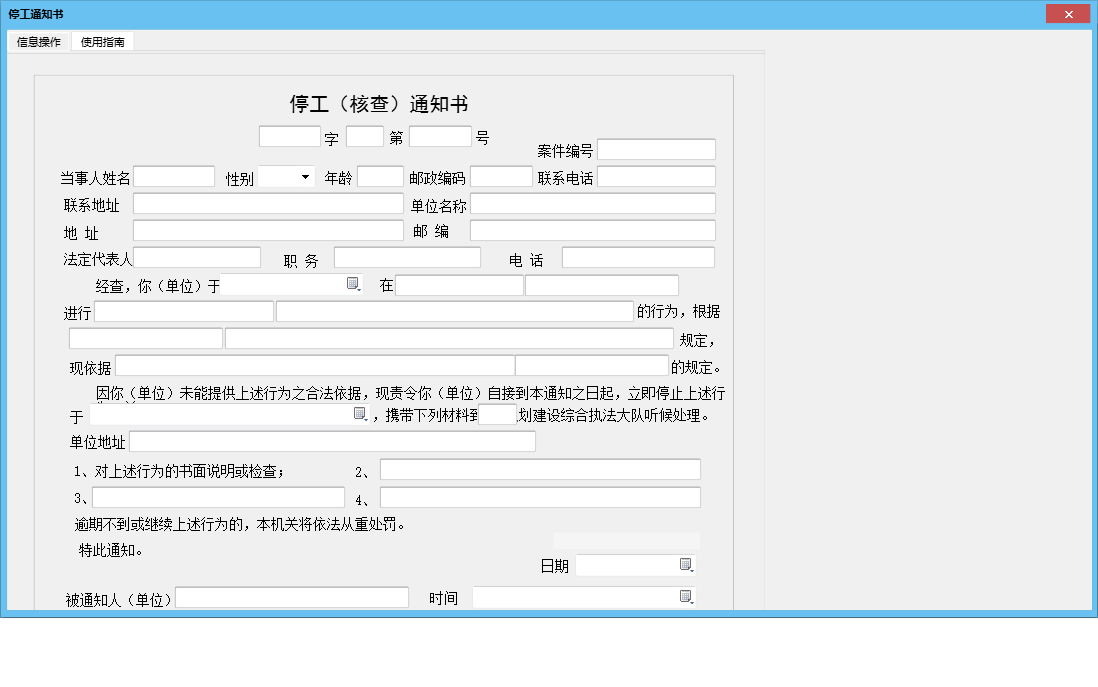Click the 联系电话 input field

pyautogui.click(x=657, y=176)
